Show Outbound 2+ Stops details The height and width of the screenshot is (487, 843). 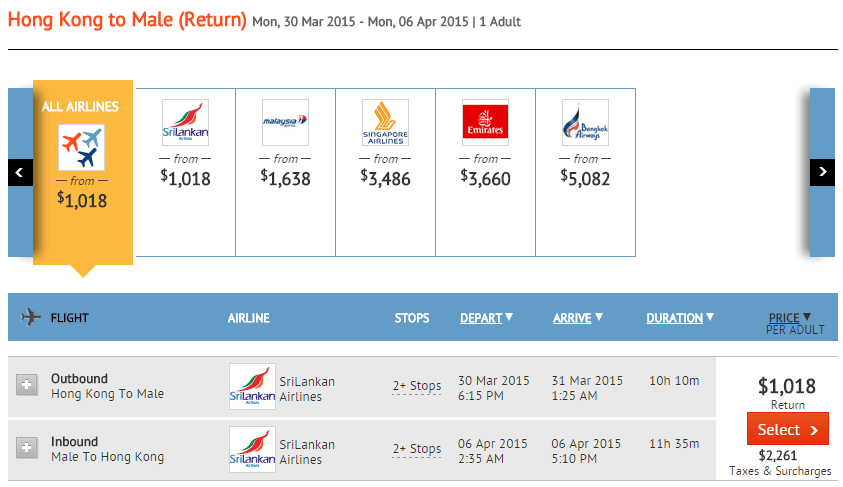click(x=416, y=386)
